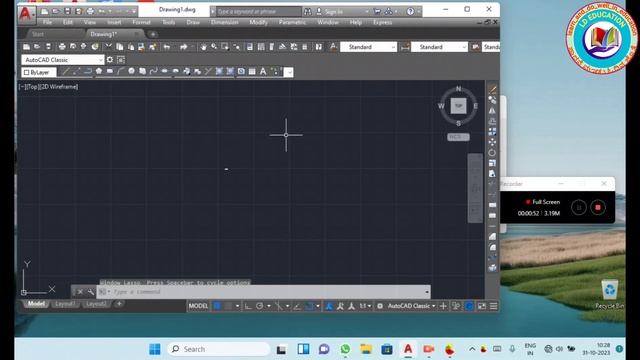Viewport: 640px width, 360px height.
Task: Add a new drawing tab with plus button
Action: pos(153,34)
